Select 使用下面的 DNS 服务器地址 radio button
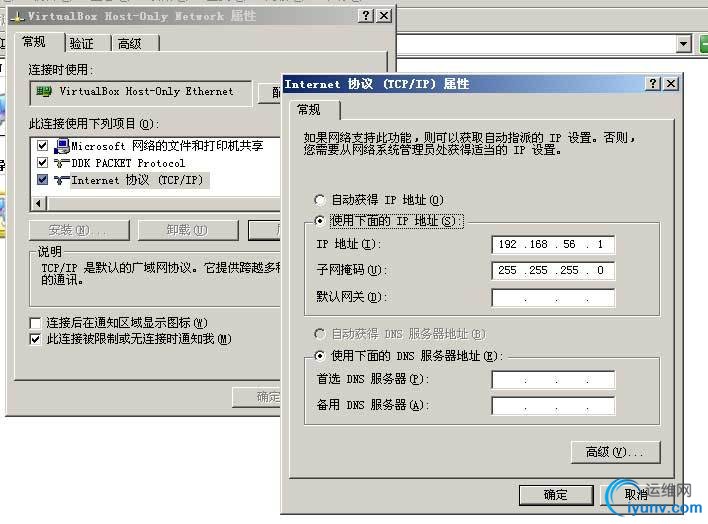 click(x=319, y=356)
